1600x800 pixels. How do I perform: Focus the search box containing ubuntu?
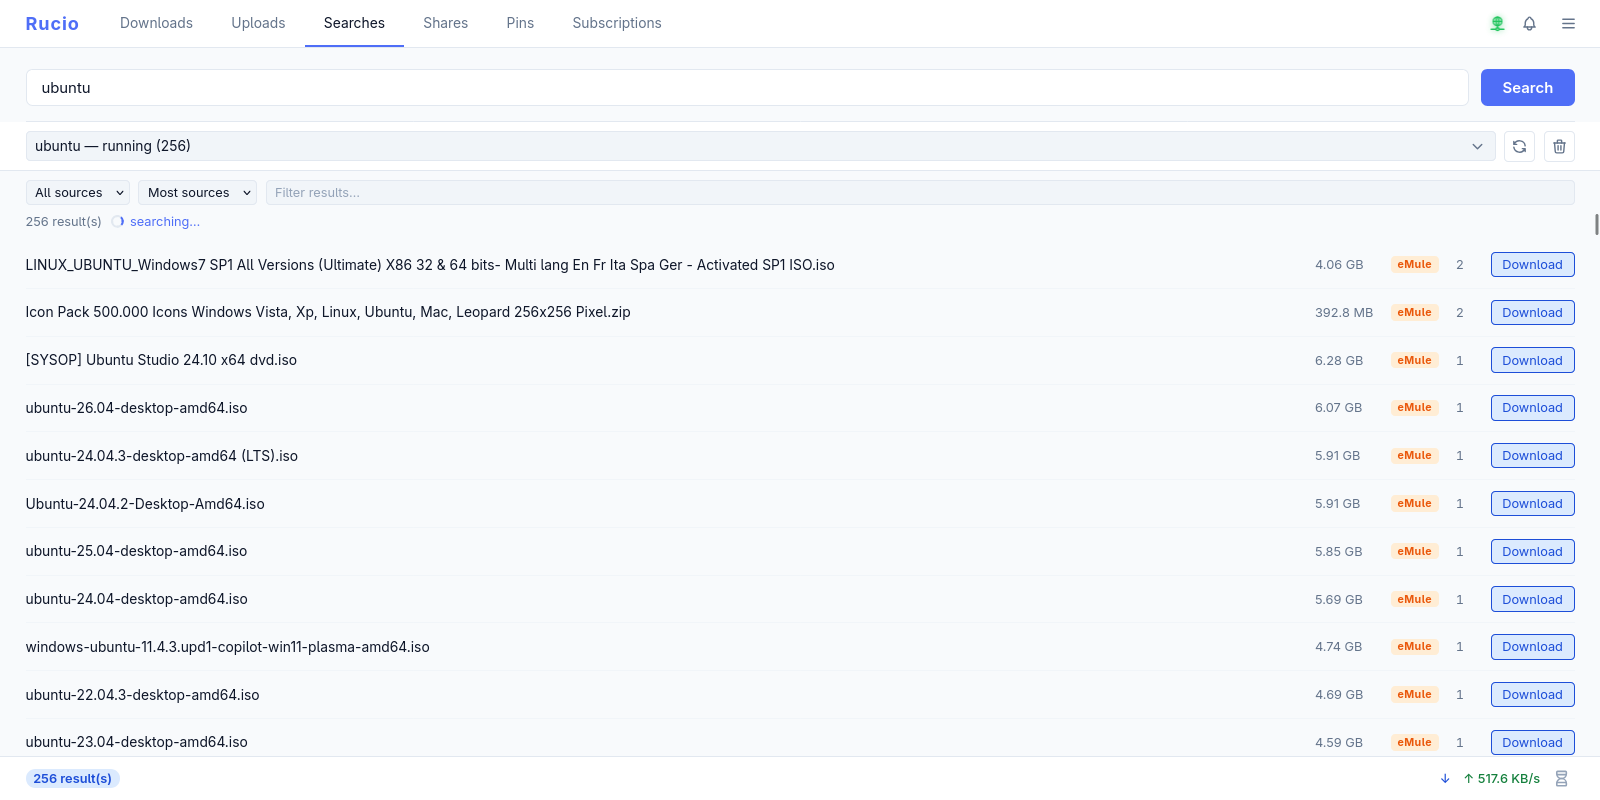pyautogui.click(x=747, y=88)
